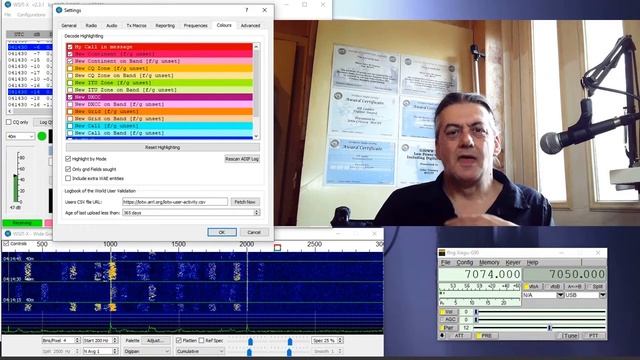Open the flrig Help menu

pos(532,262)
